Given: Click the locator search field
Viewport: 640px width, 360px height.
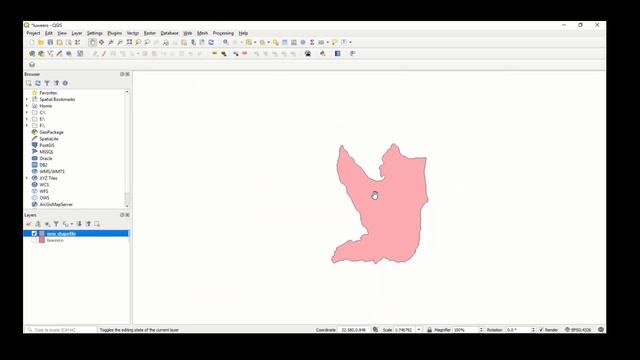Looking at the screenshot, I should (x=61, y=329).
